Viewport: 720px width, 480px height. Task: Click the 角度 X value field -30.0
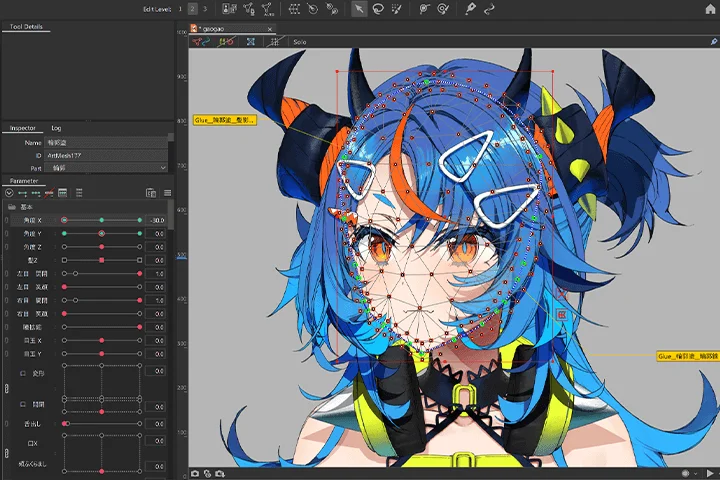pyautogui.click(x=156, y=220)
